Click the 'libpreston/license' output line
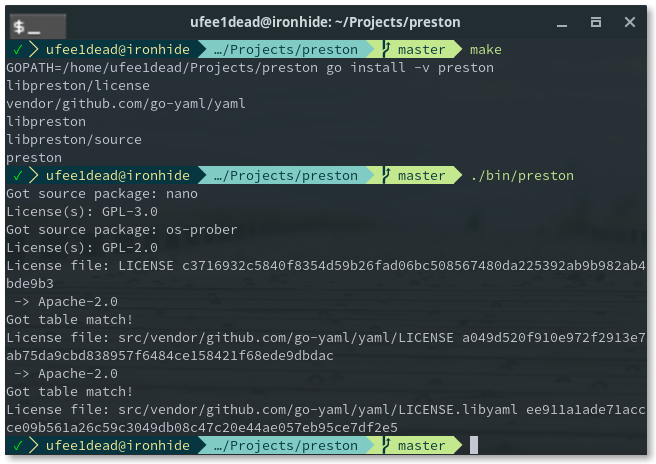This screenshot has height=464, width=656. [x=78, y=86]
